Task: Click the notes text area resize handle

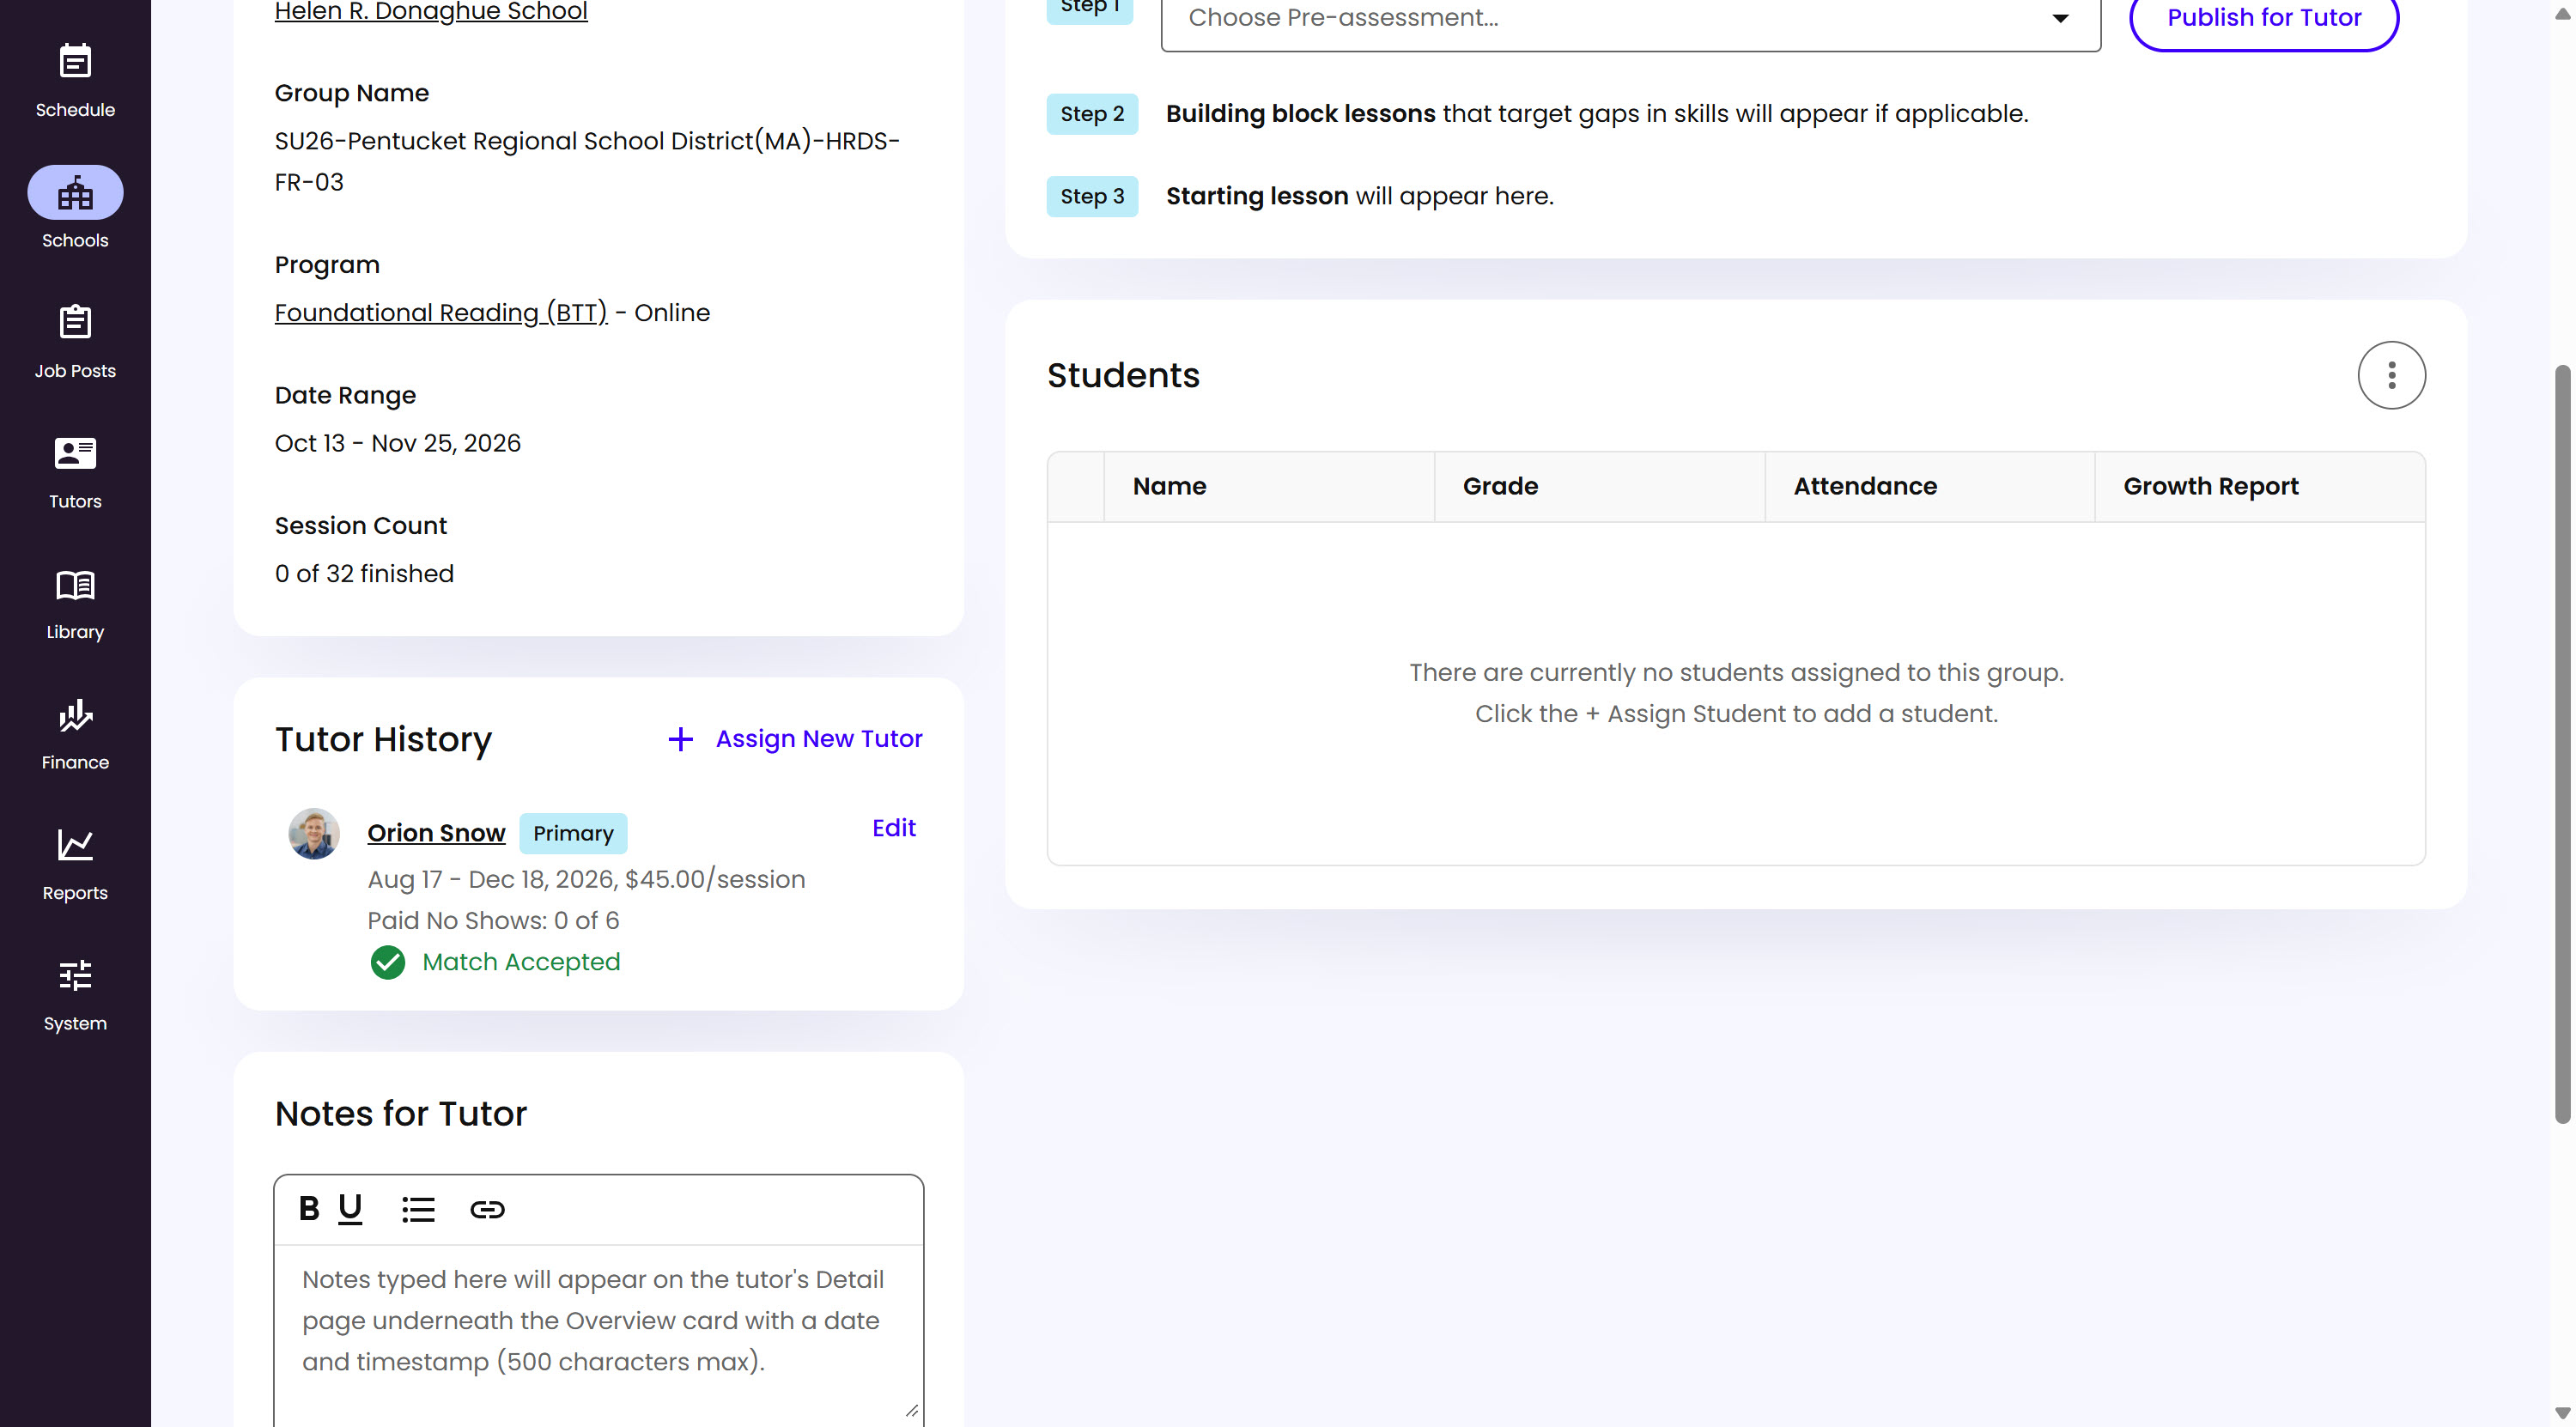Action: point(911,1410)
